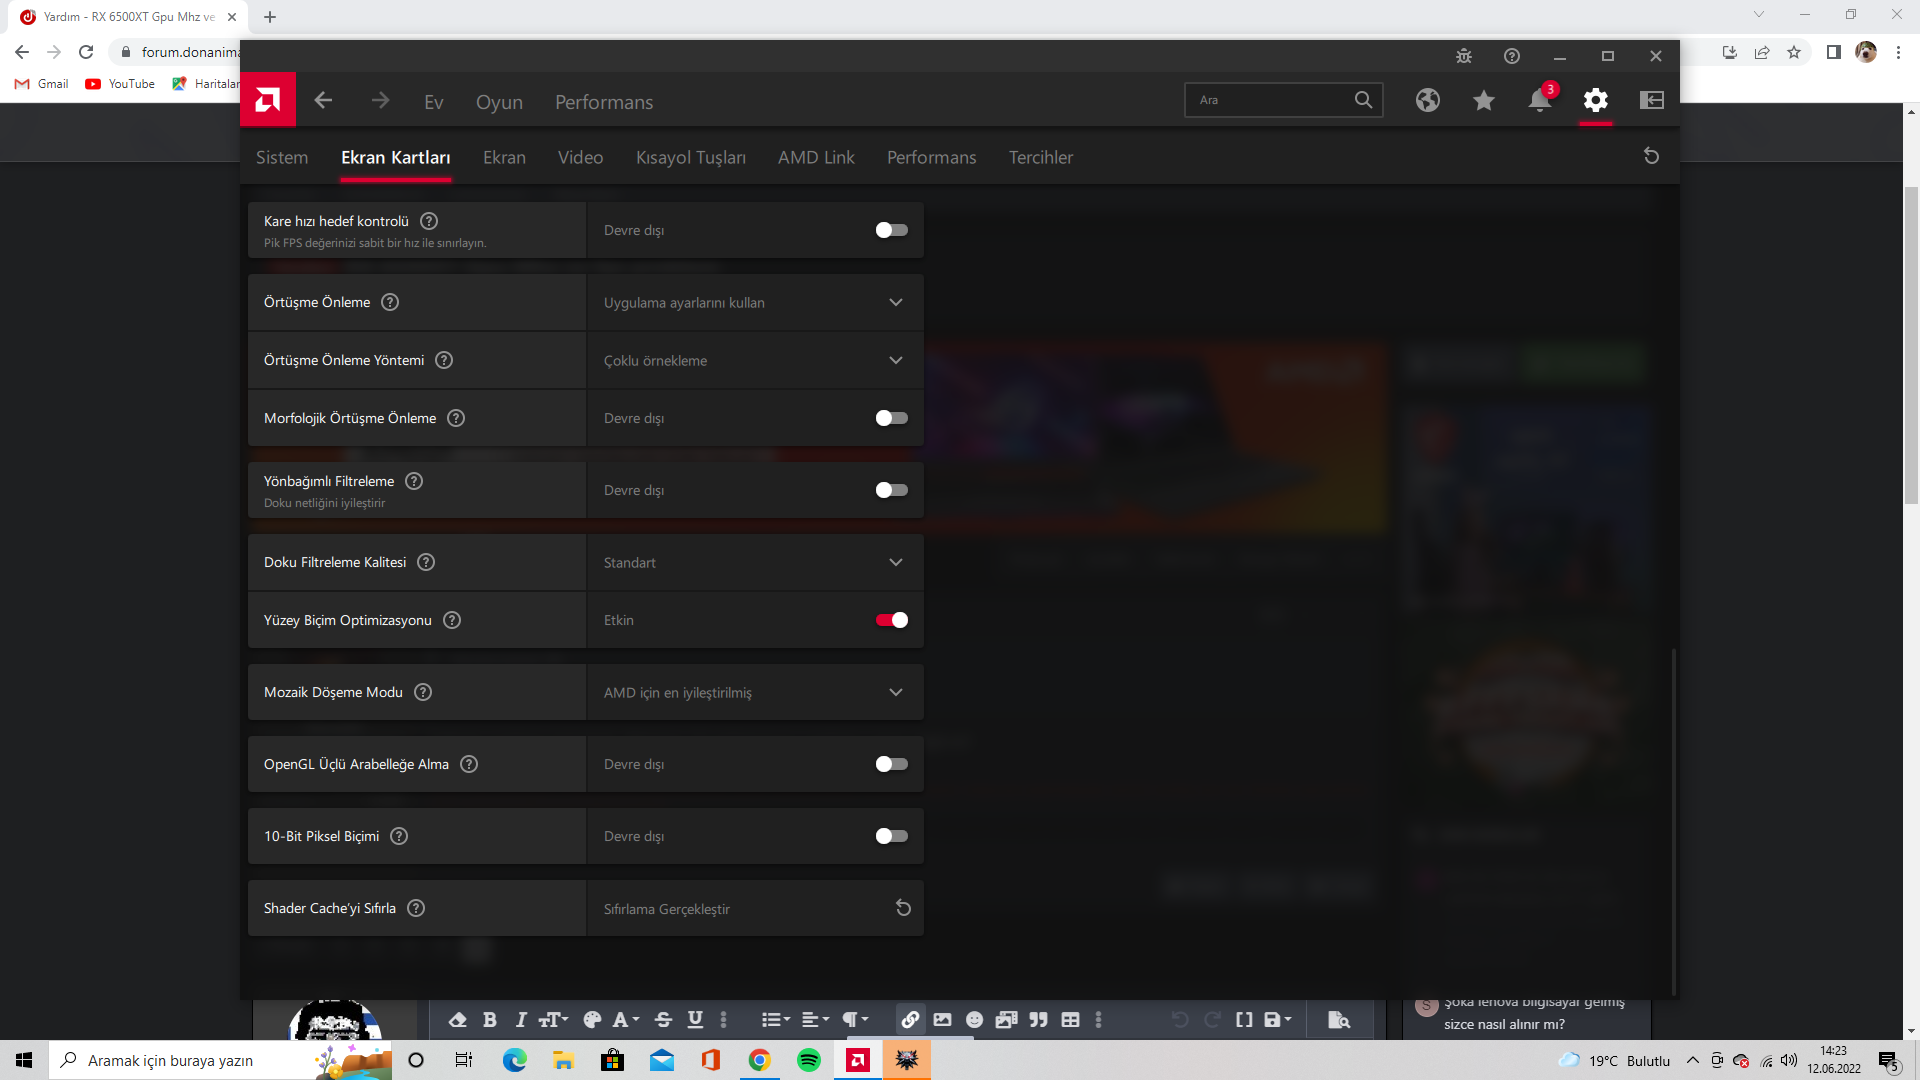Click the notifications bell icon
Image resolution: width=1920 pixels, height=1080 pixels.
pos(1539,100)
